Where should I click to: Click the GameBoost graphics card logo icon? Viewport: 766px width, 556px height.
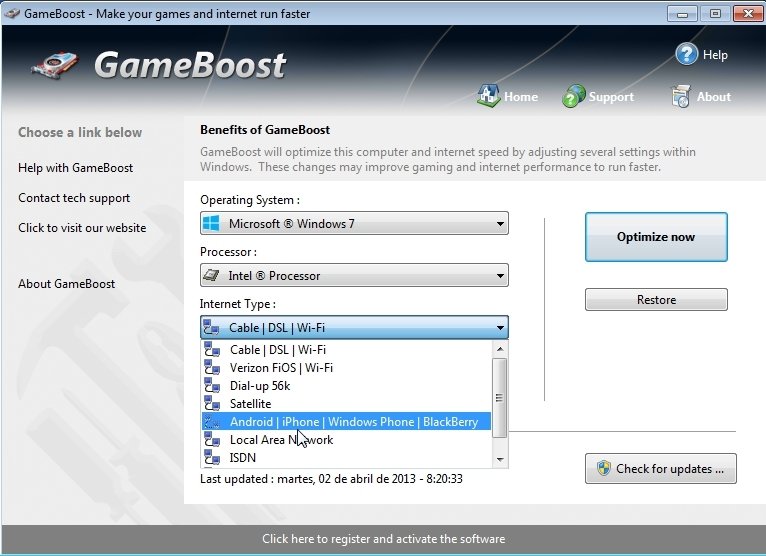[x=55, y=66]
